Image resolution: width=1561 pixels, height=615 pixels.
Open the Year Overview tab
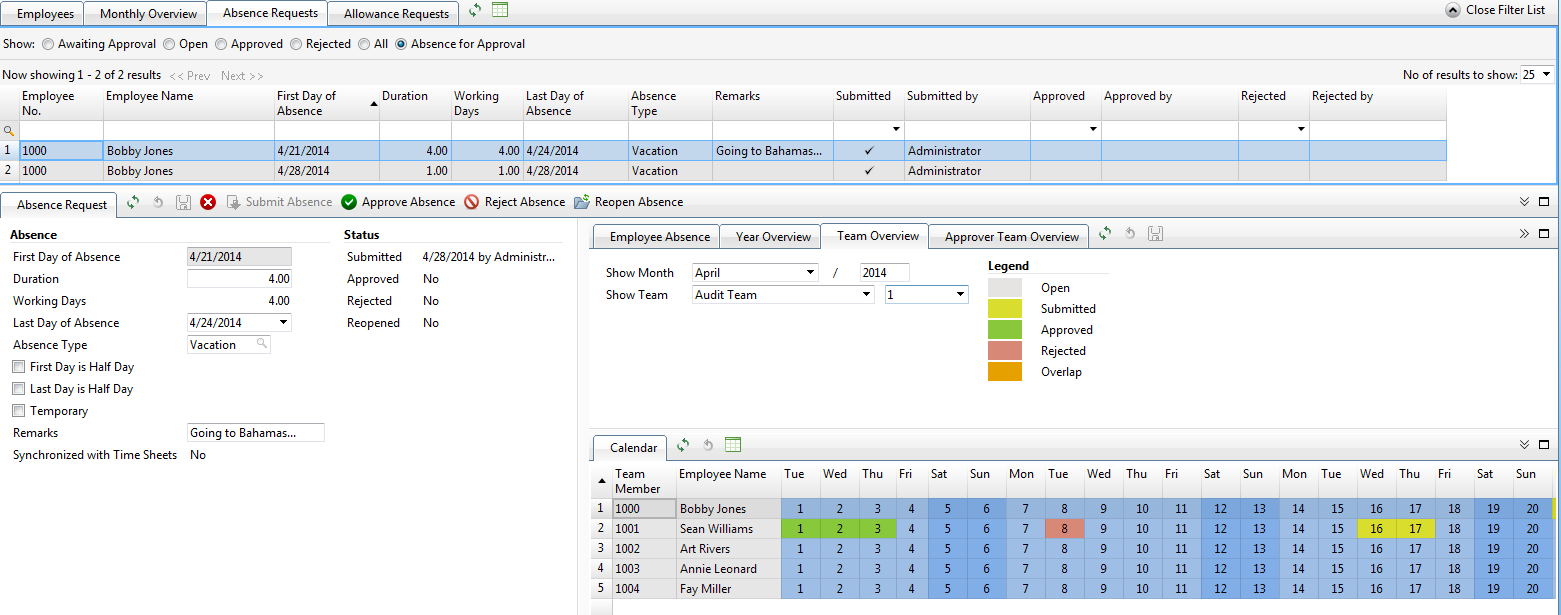click(773, 237)
